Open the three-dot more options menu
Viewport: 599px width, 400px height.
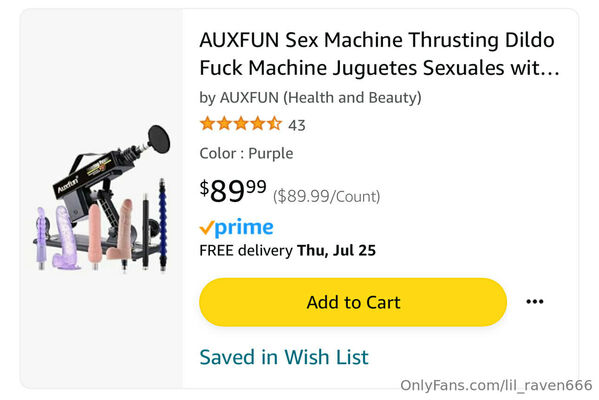point(534,302)
